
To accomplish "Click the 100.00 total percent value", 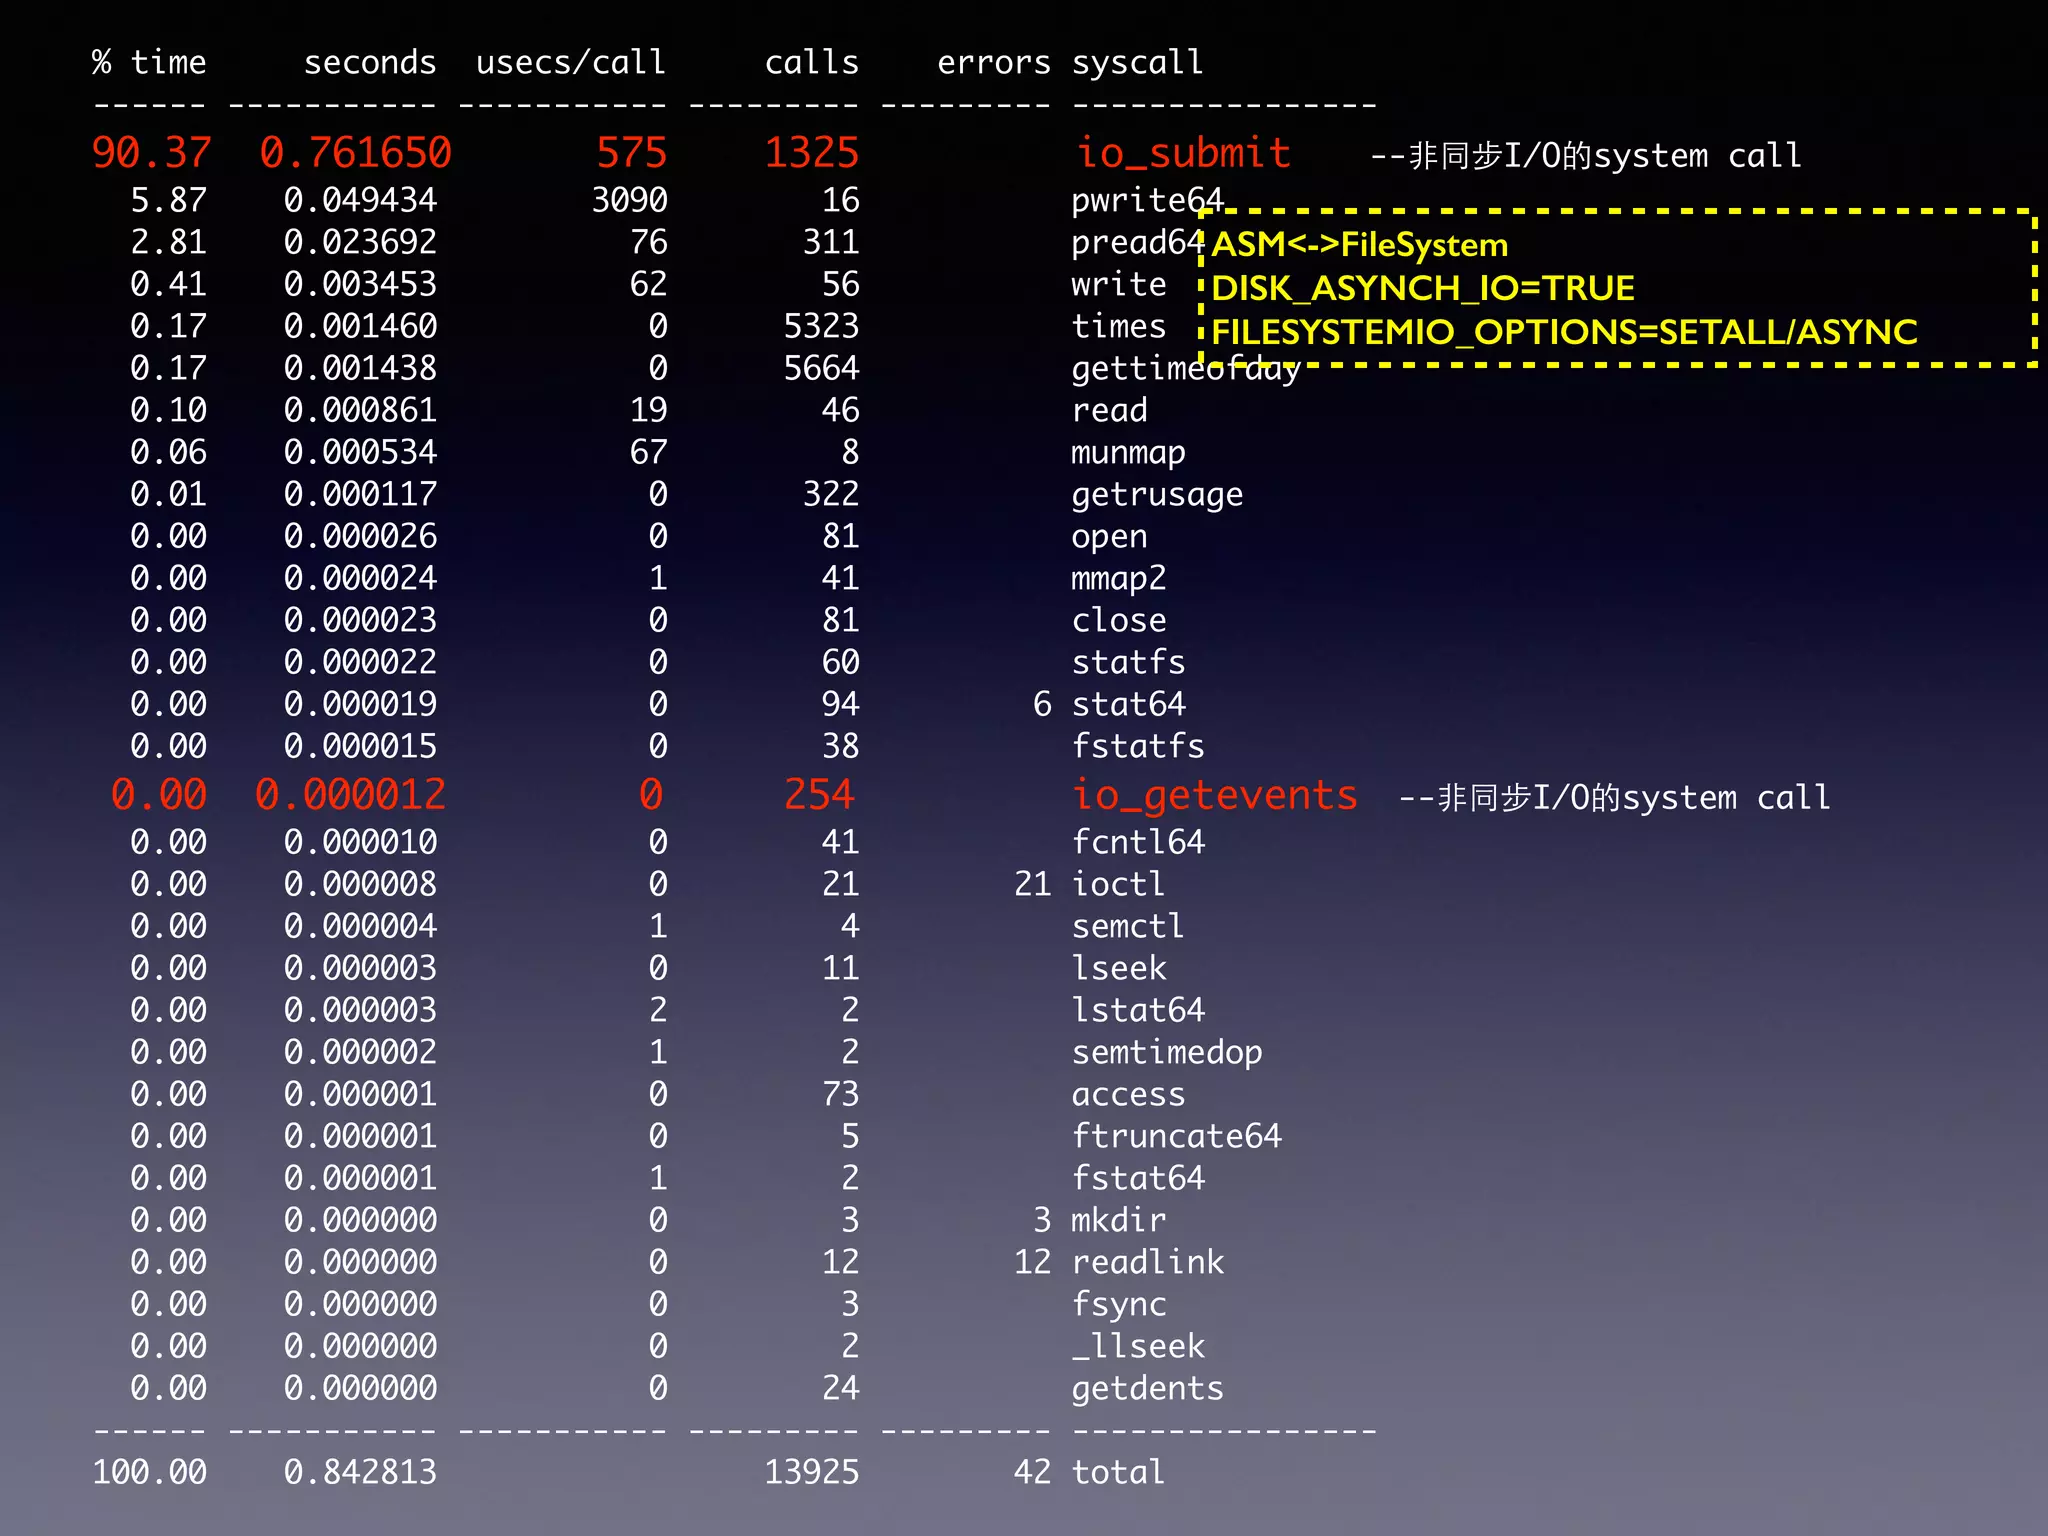I will click(149, 1472).
